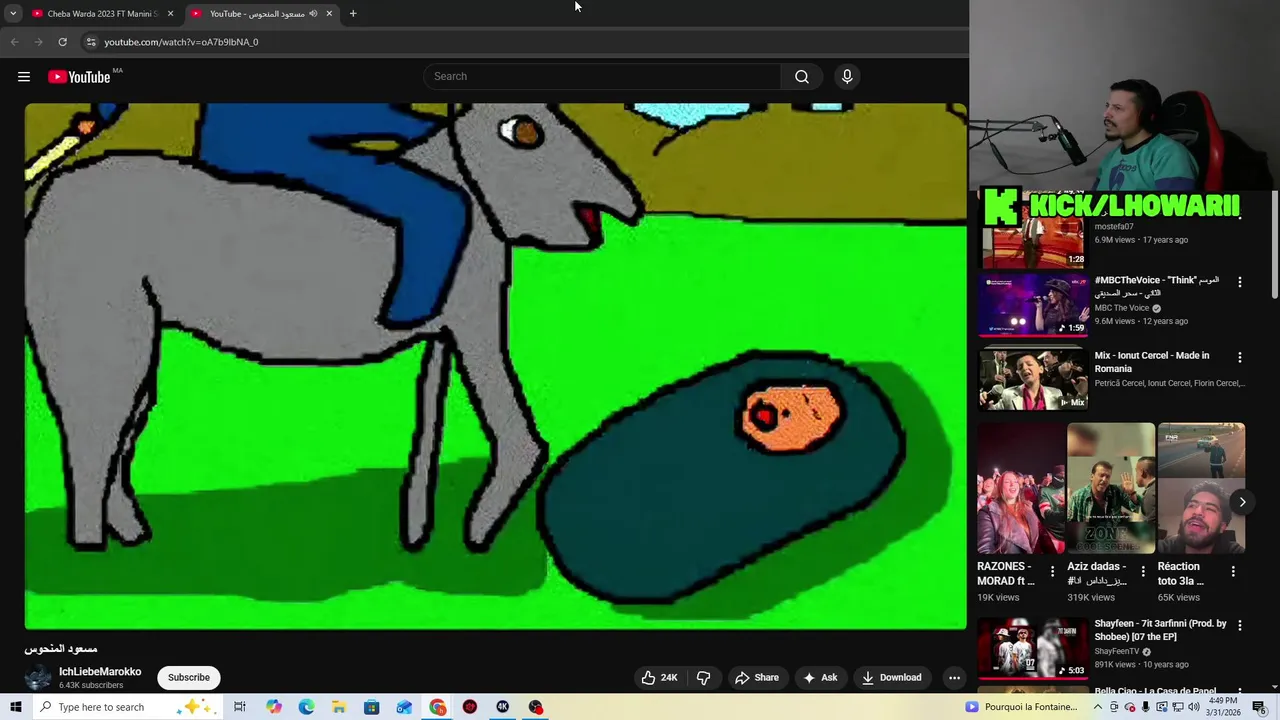Open 4K Downloader taskbar icon
This screenshot has width=1280, height=720.
pos(503,707)
